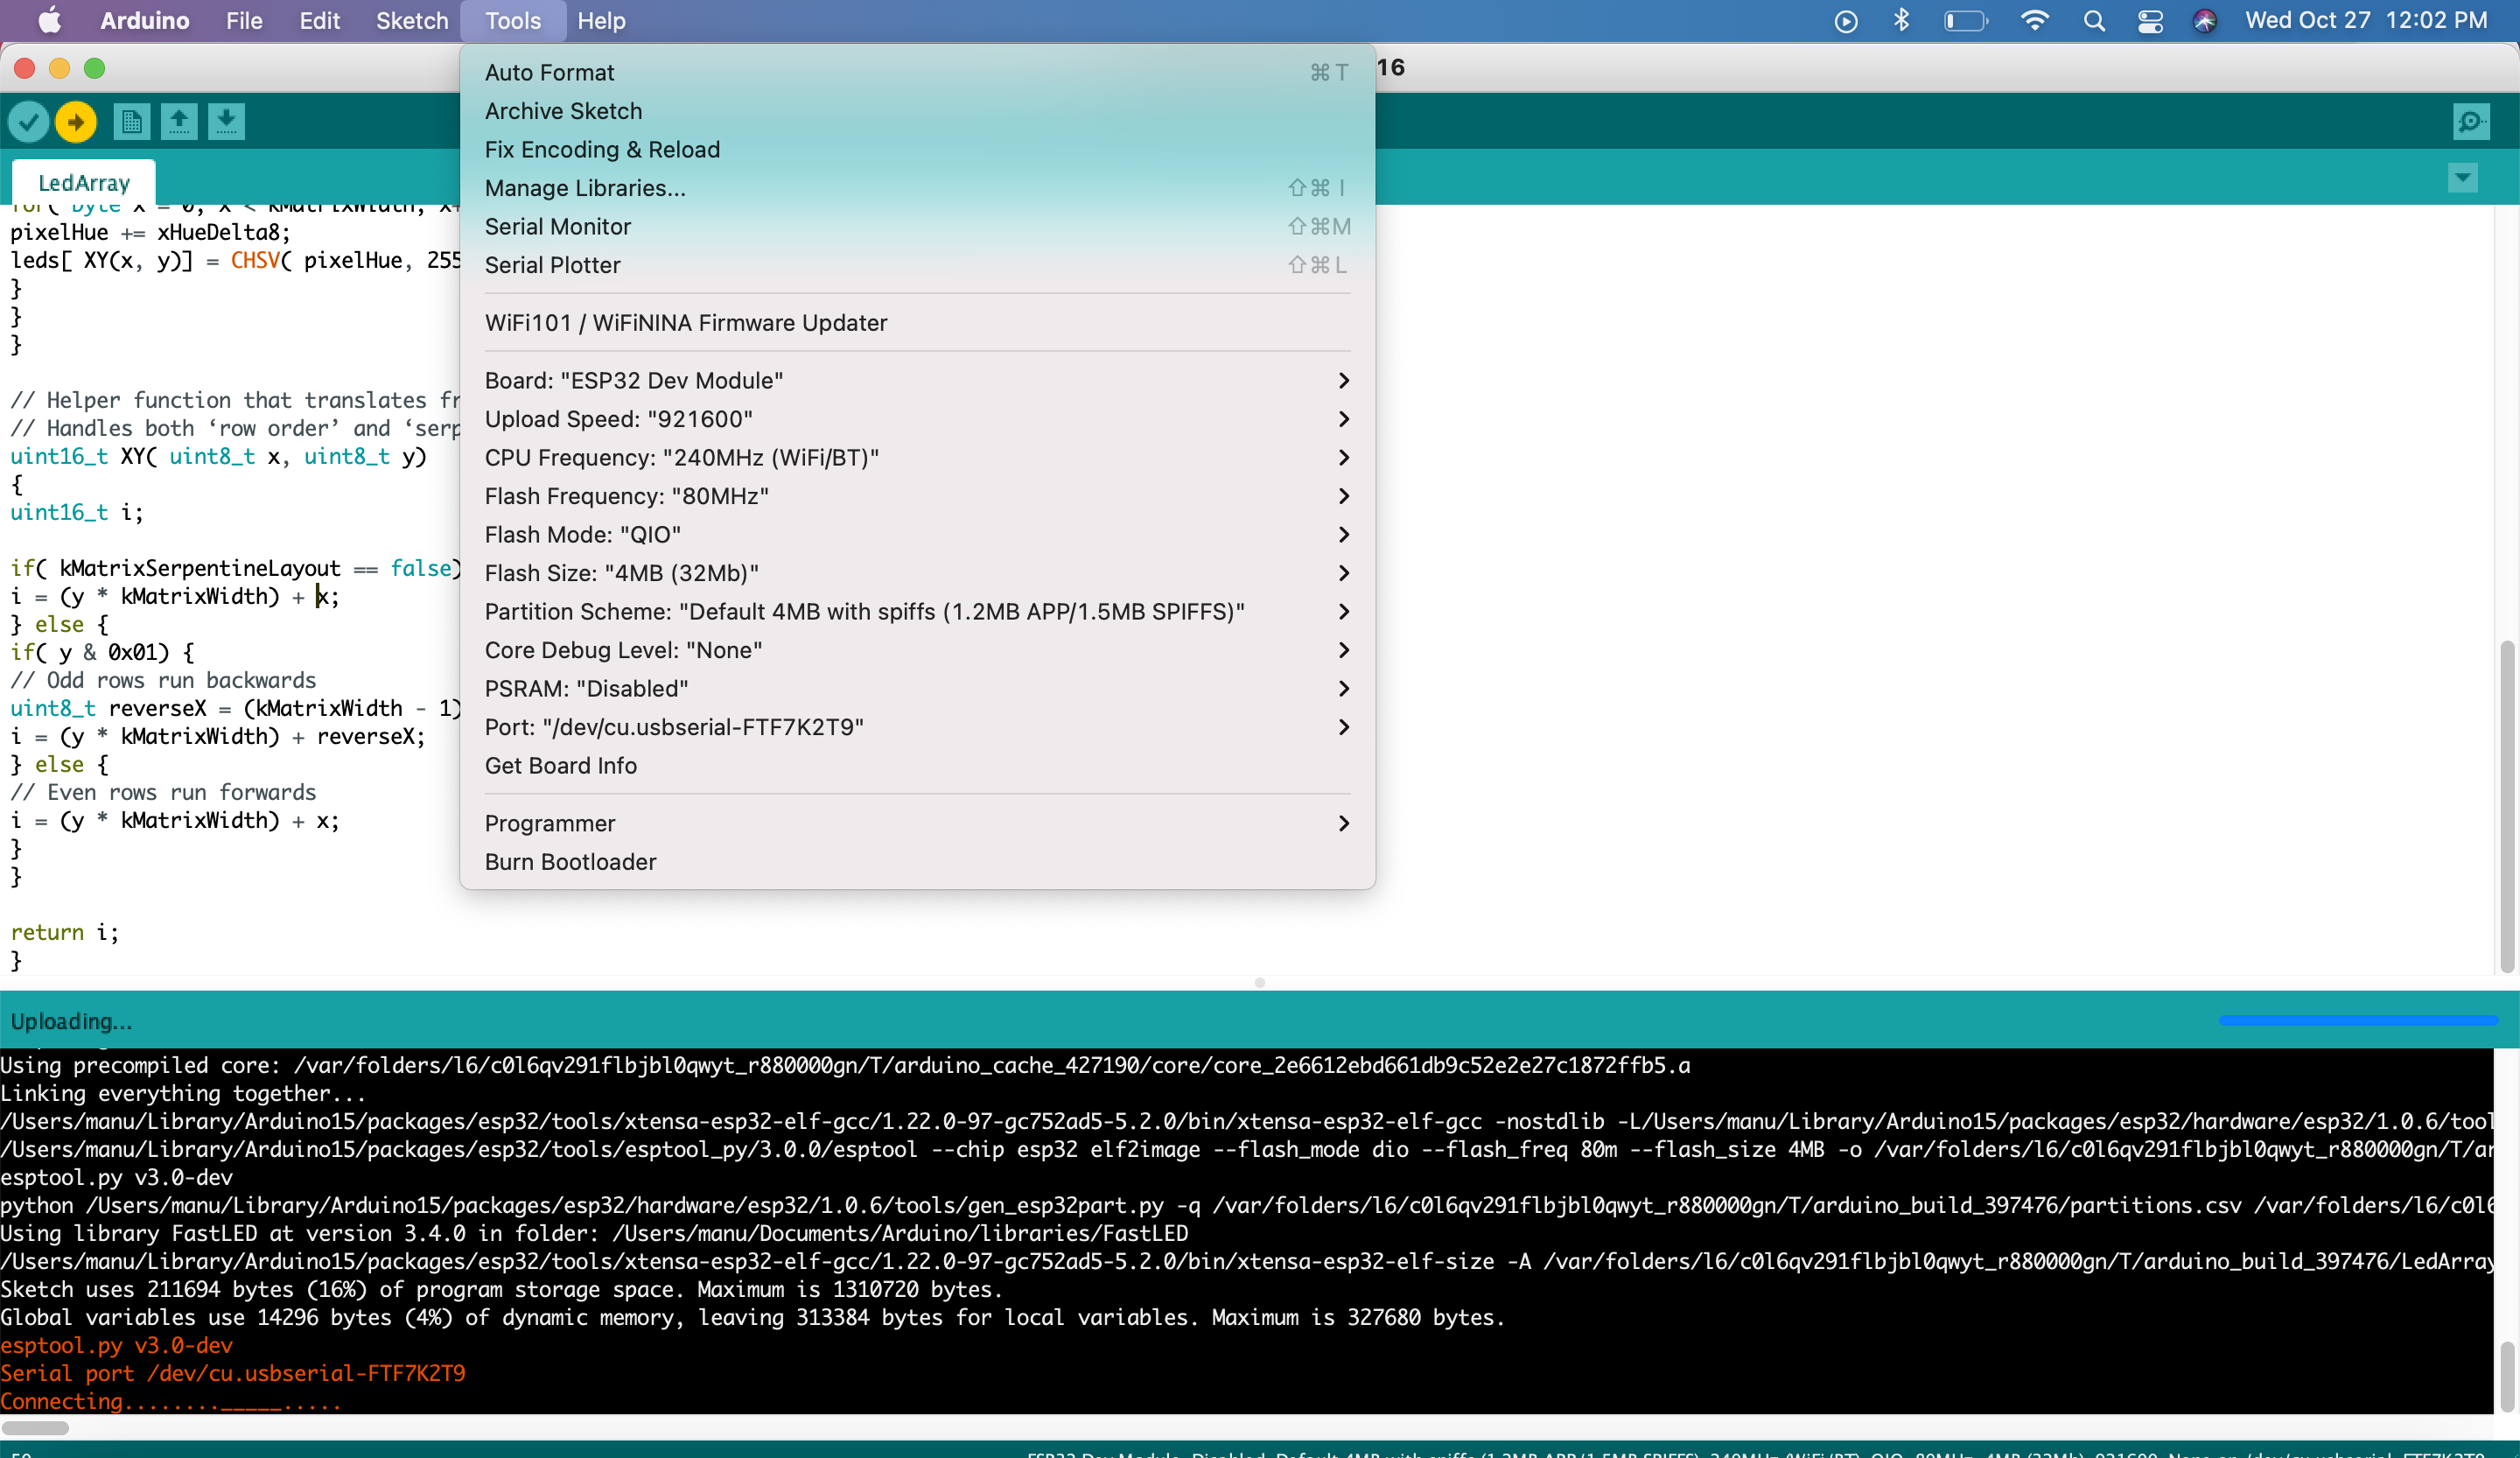
Task: Select Fix Encoding & Reload
Action: point(917,149)
